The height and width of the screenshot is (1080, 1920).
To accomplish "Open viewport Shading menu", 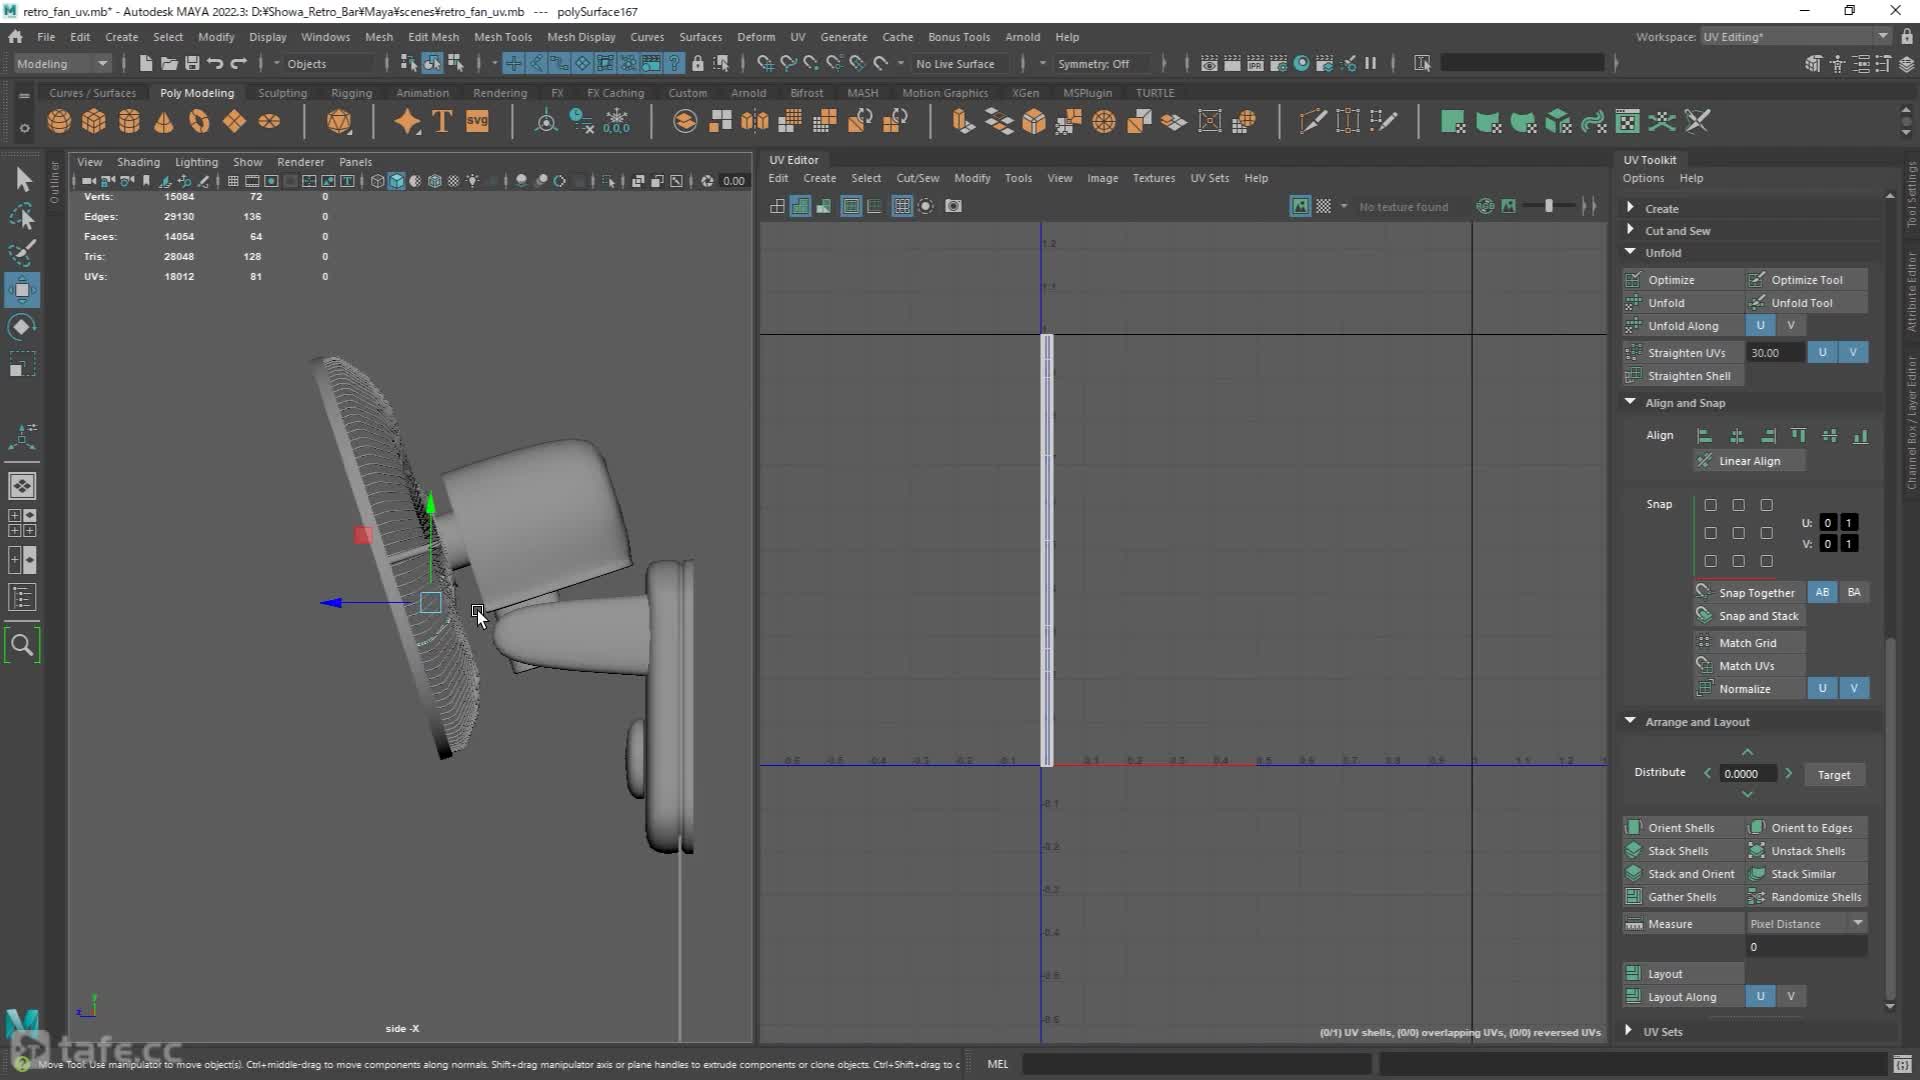I will point(138,162).
